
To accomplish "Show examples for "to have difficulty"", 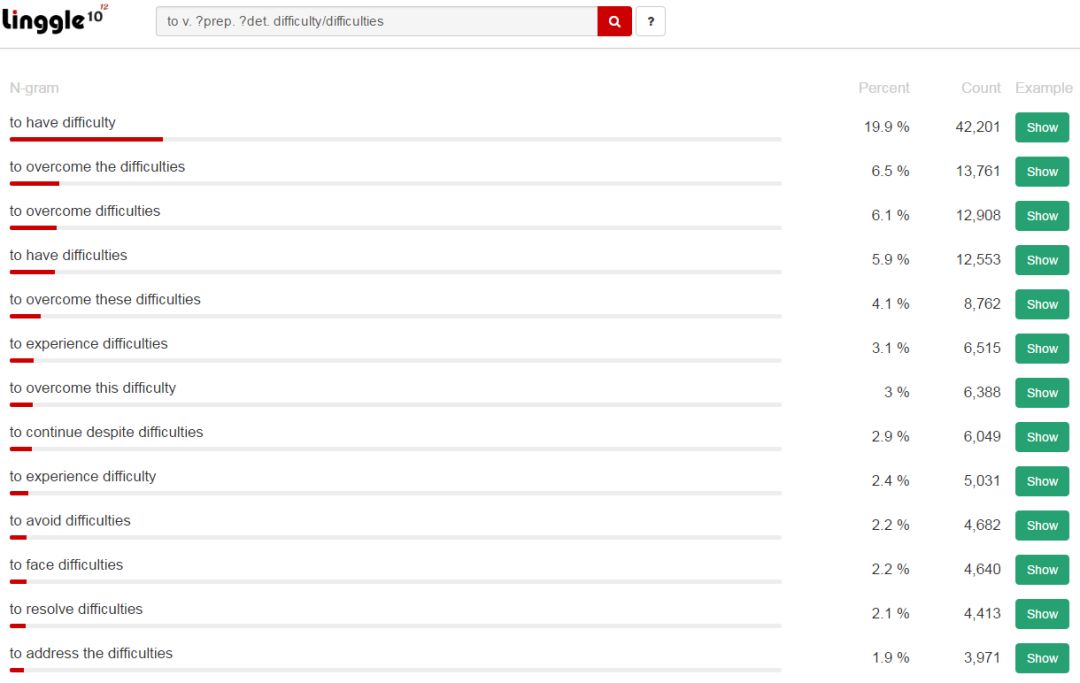I will [1041, 128].
